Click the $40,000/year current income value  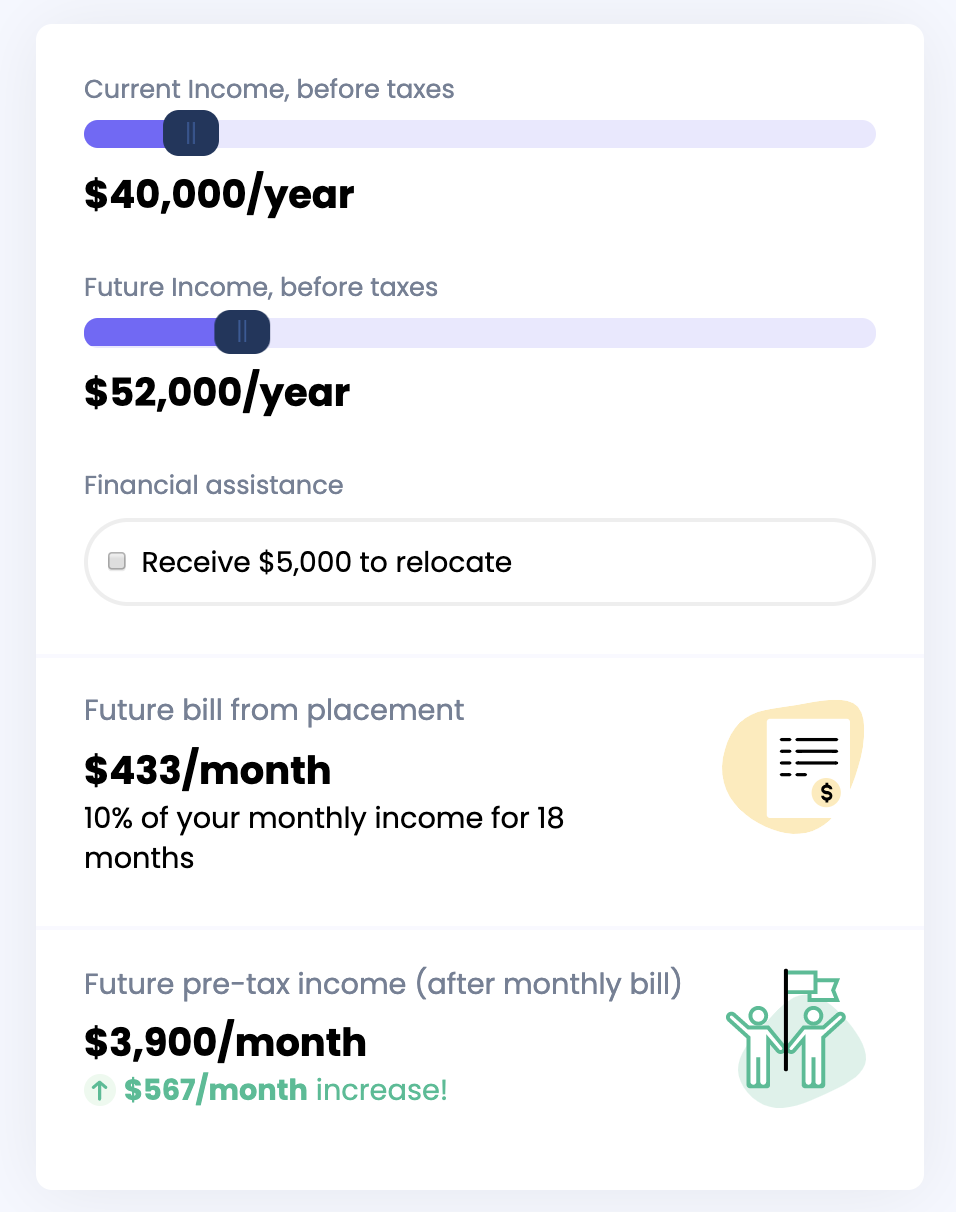[x=219, y=194]
